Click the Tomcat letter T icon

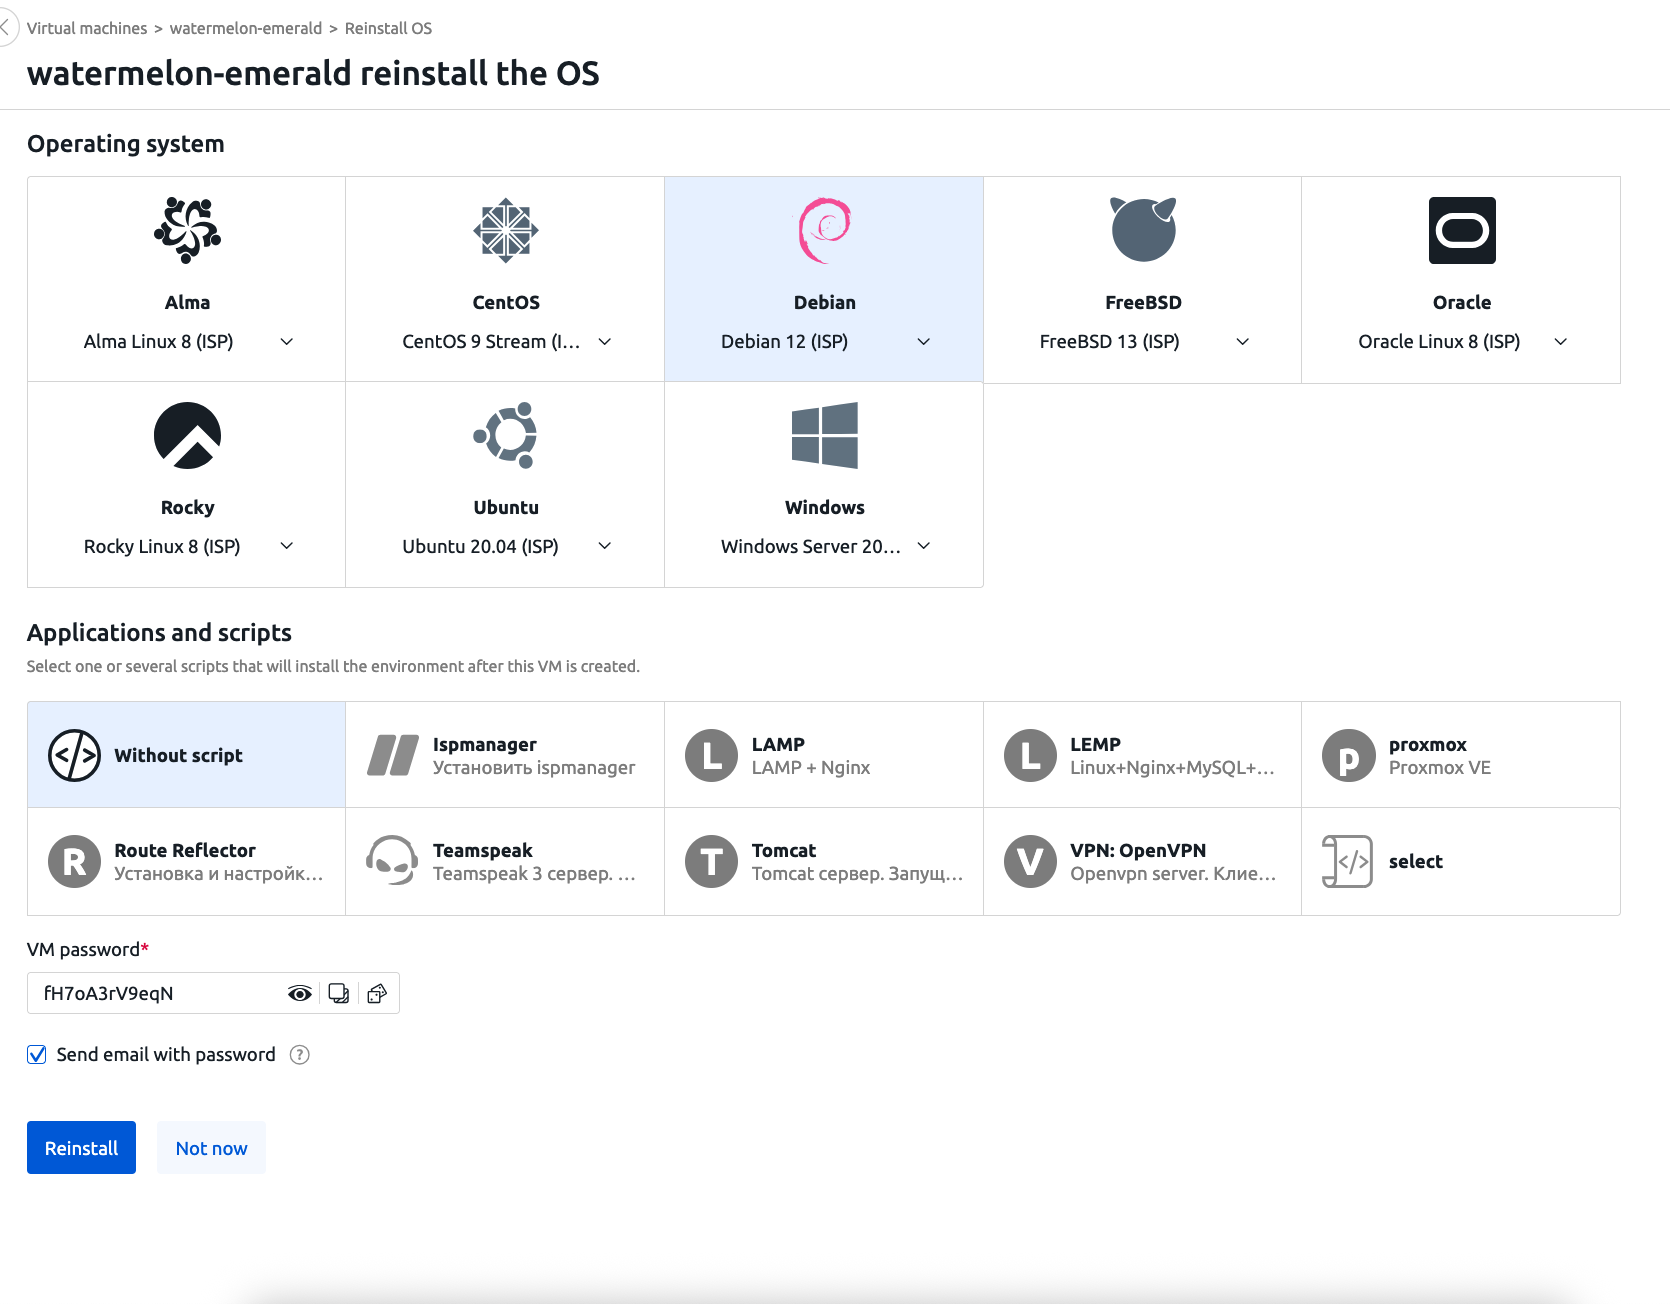point(711,861)
